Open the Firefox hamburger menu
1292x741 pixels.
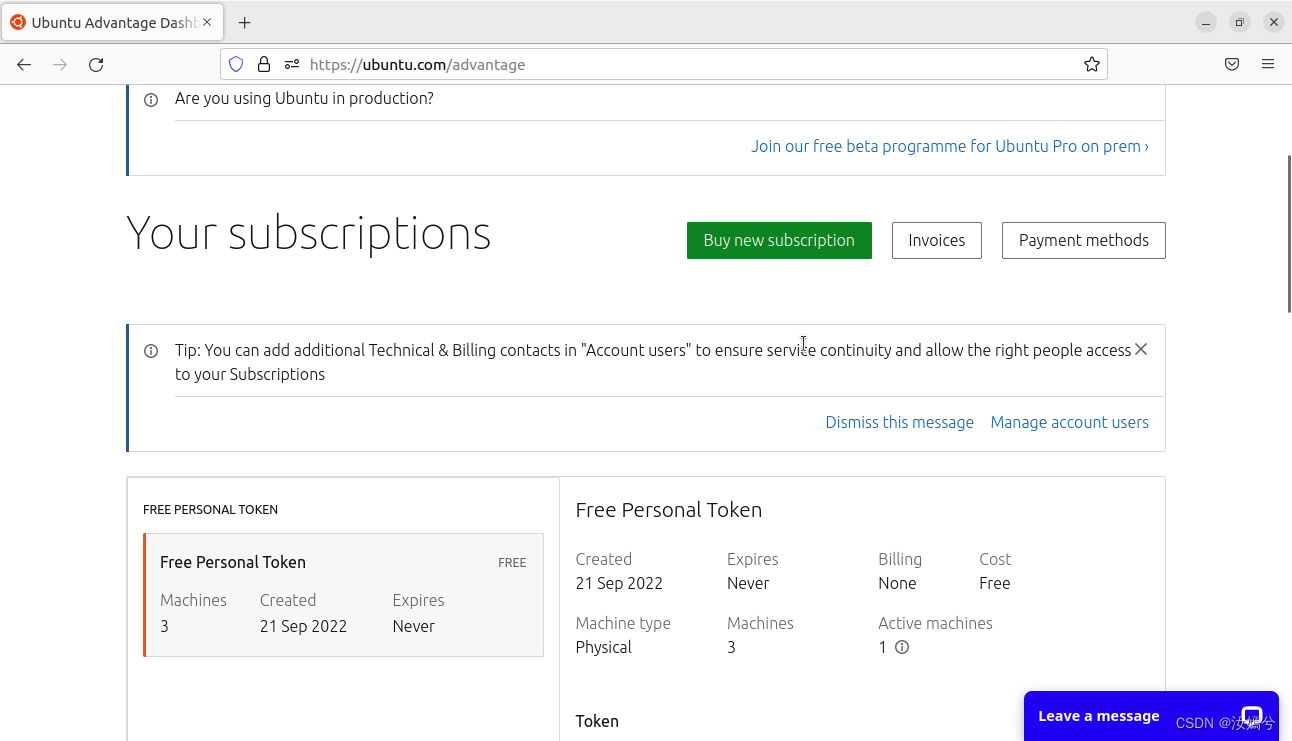pos(1268,64)
